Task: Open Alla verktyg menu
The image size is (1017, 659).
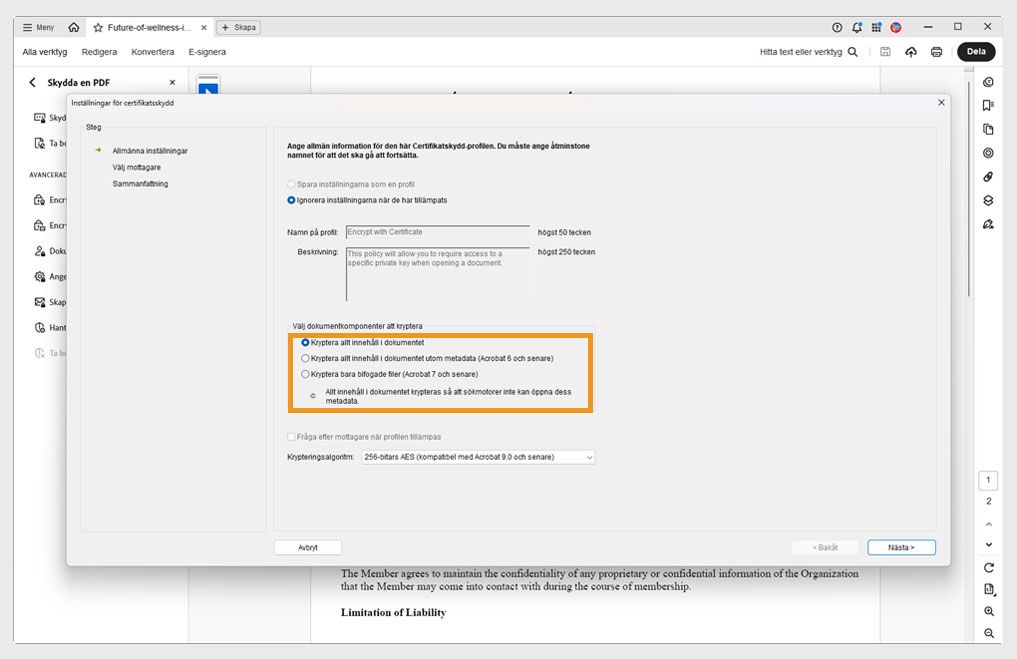Action: click(45, 52)
